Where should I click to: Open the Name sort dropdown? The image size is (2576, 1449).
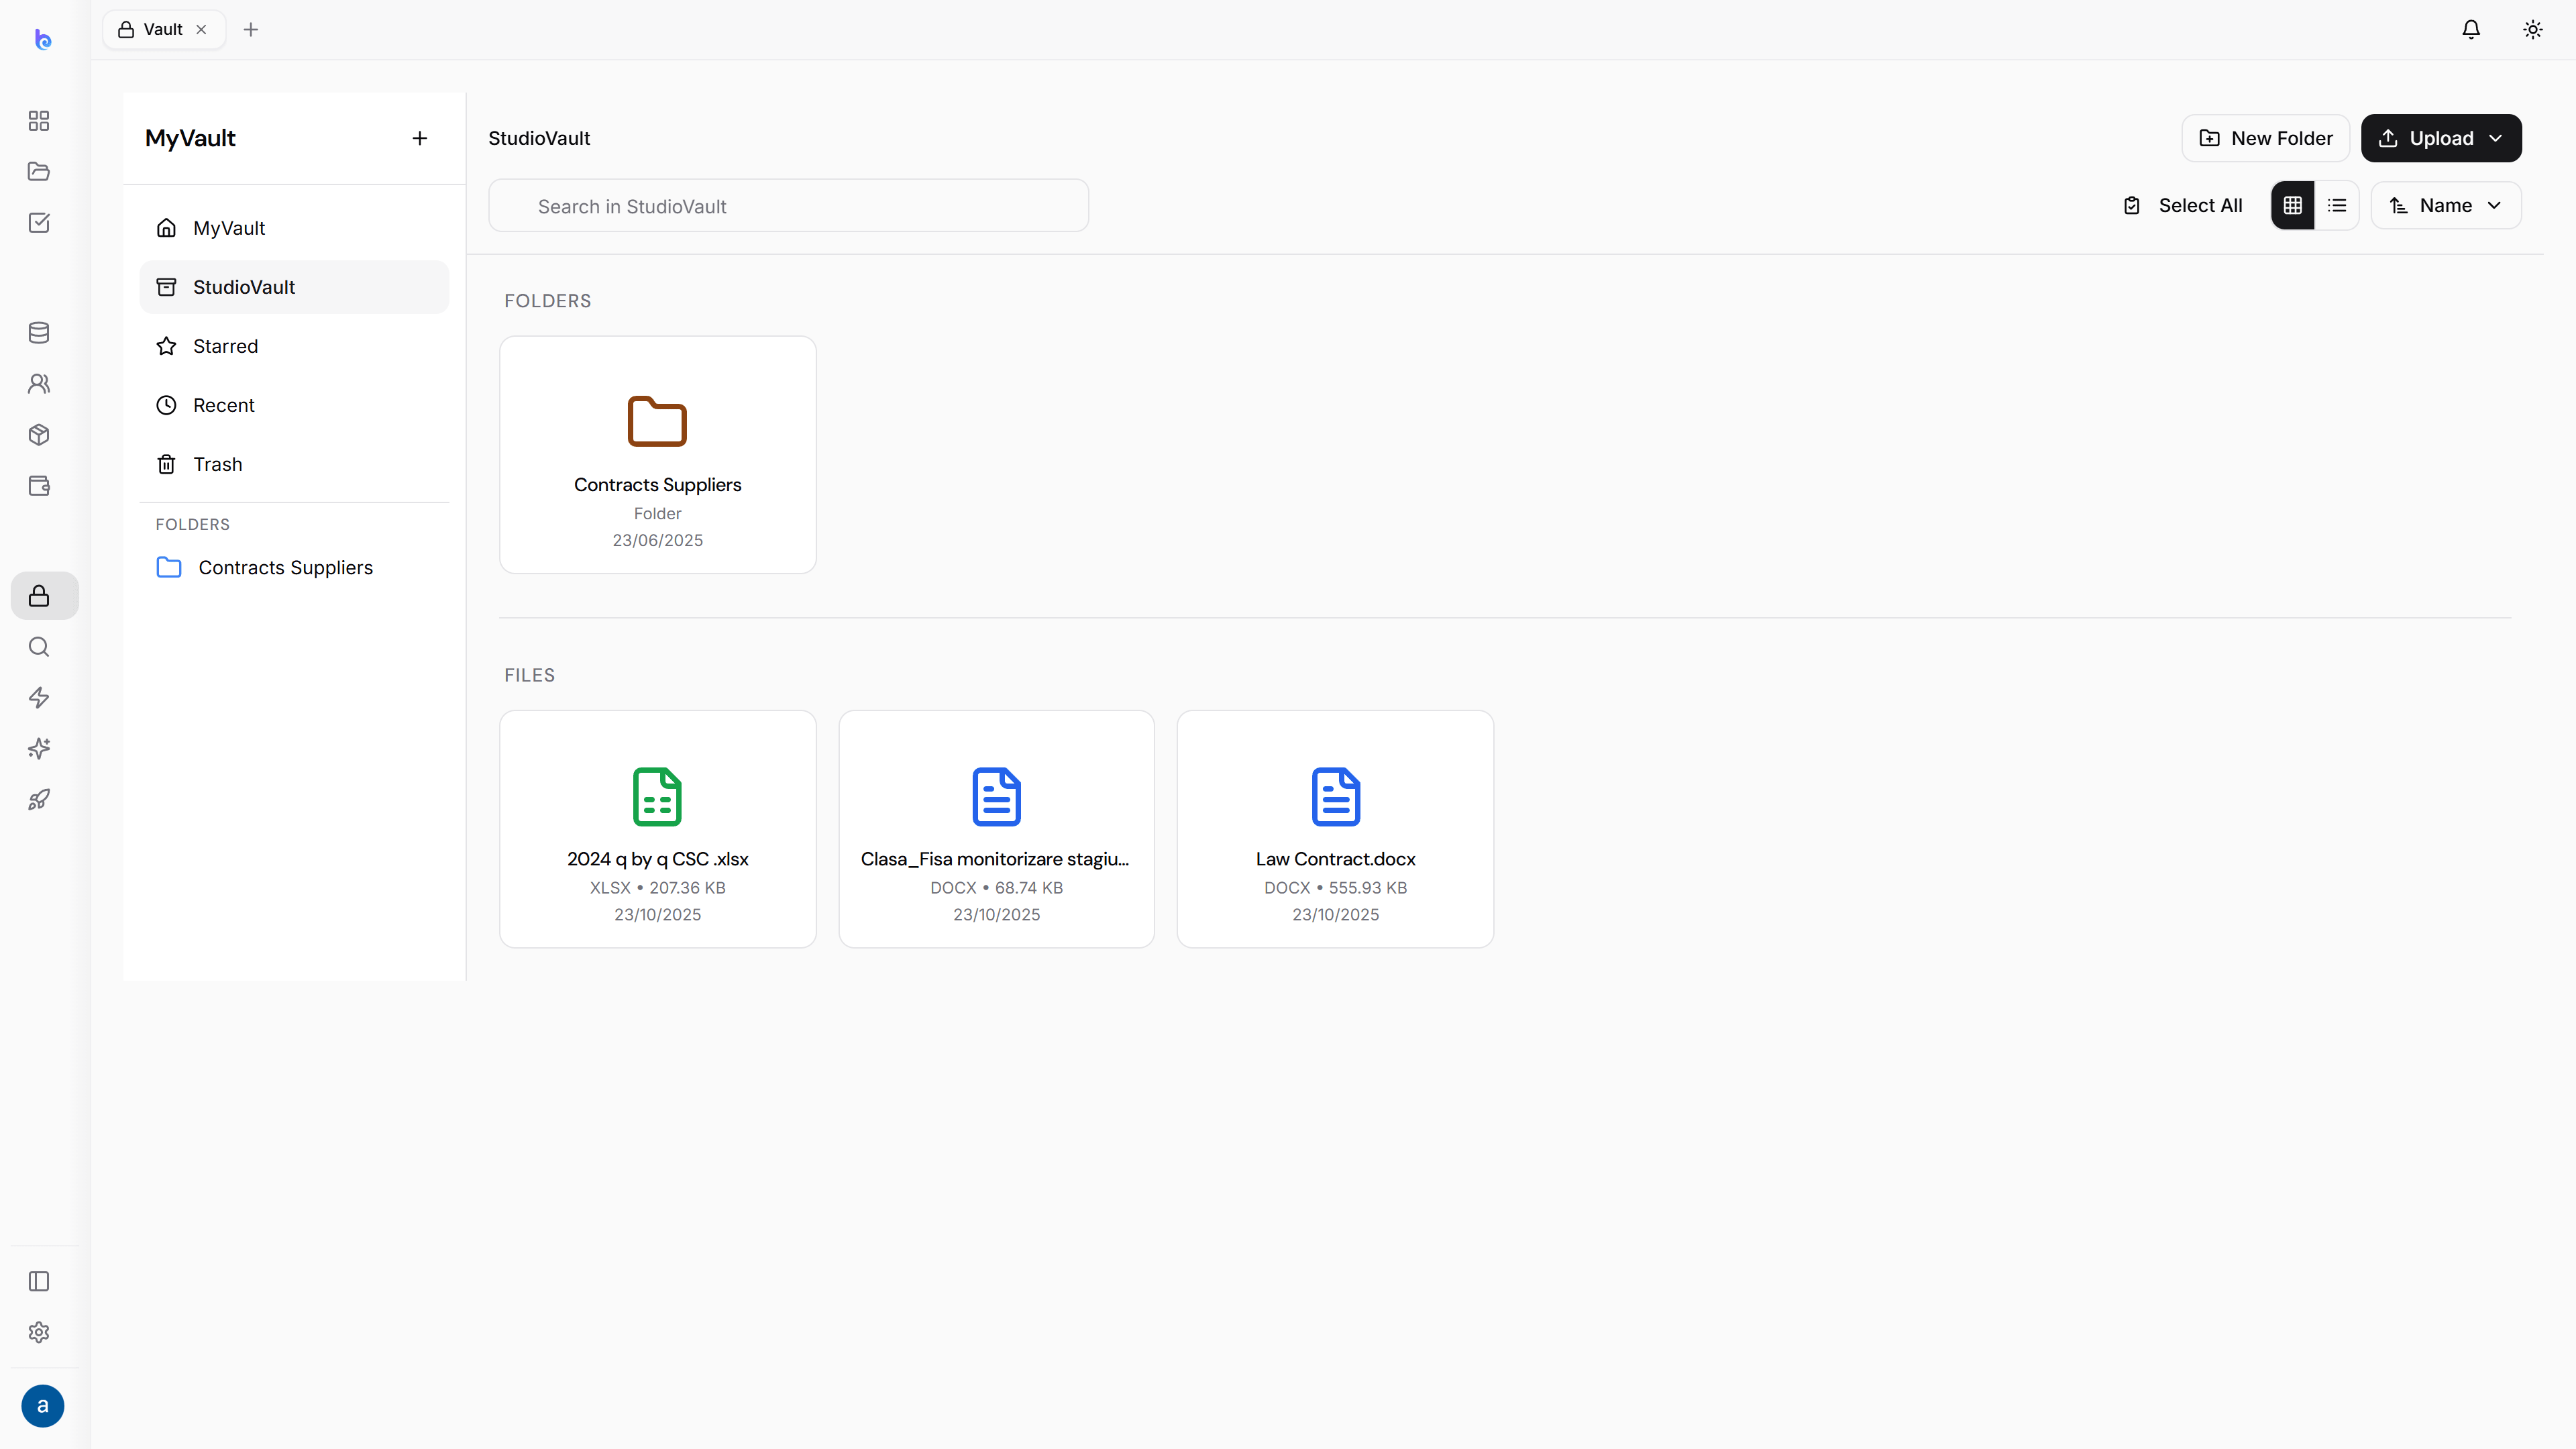[x=2446, y=205]
